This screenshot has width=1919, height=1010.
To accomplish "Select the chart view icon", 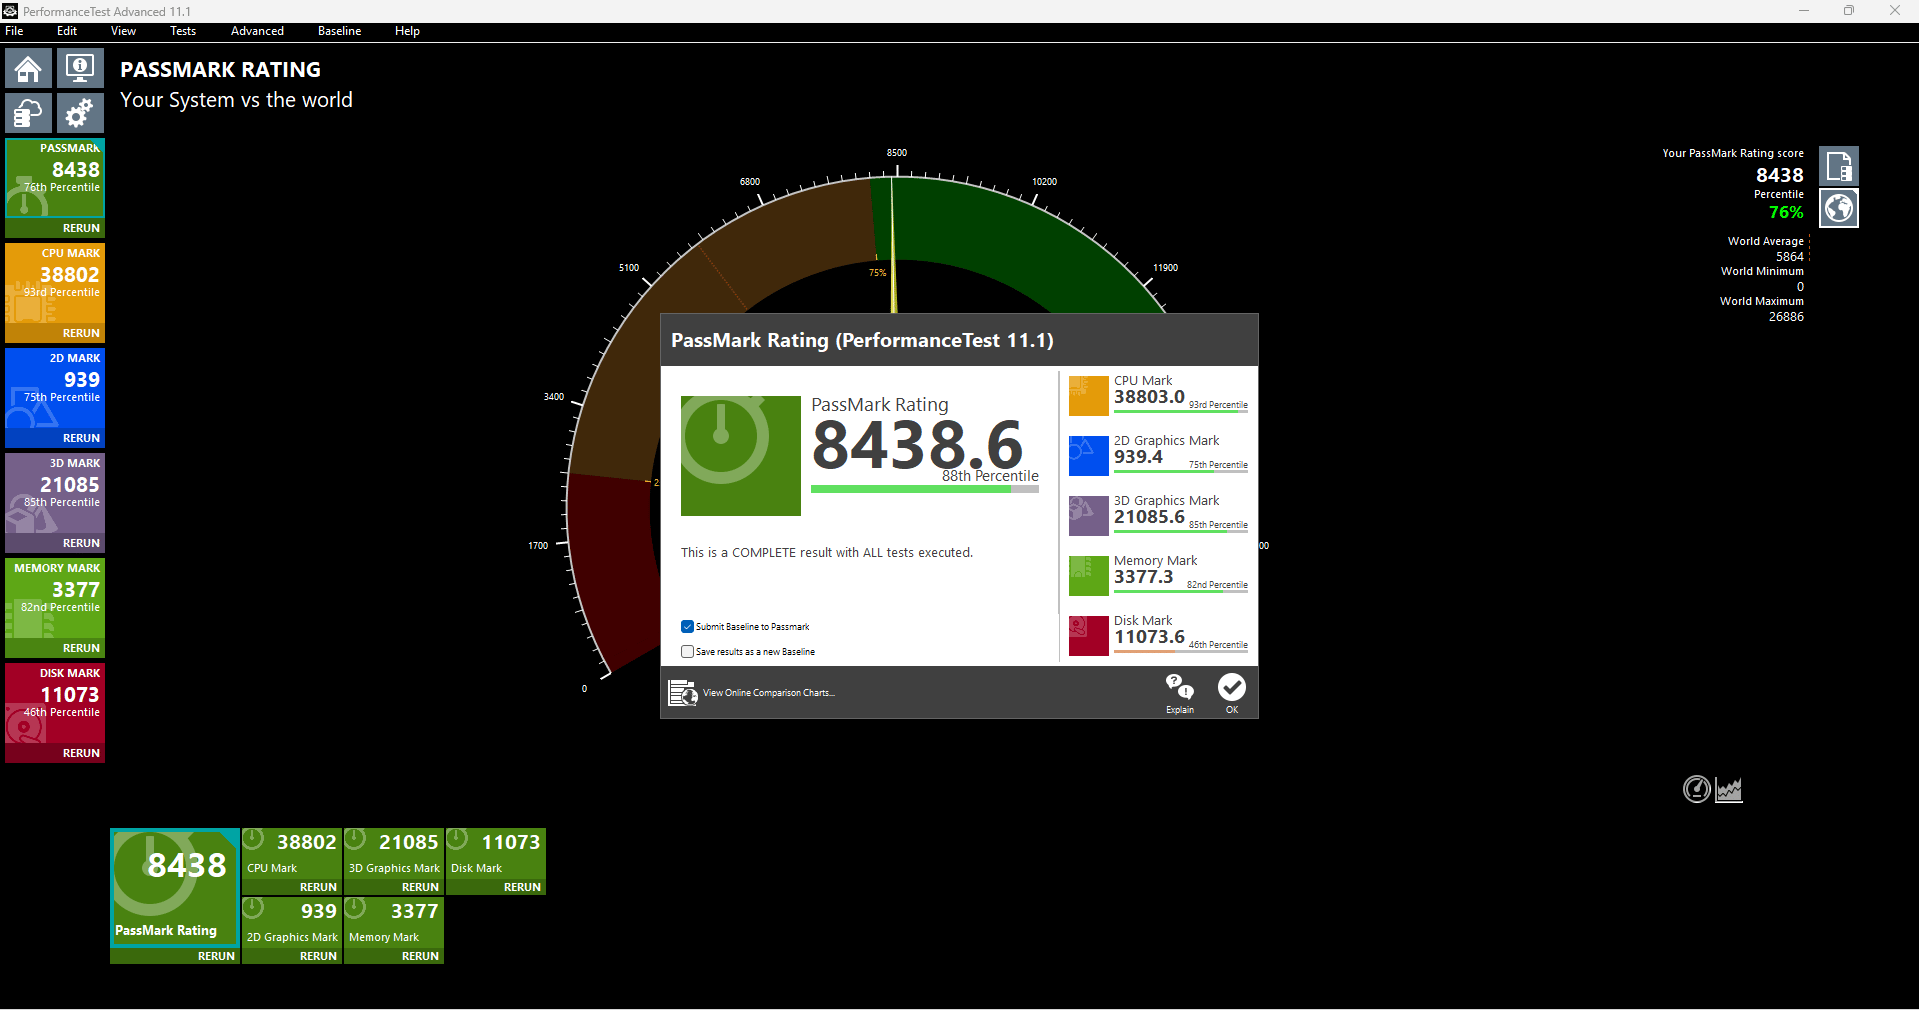I will (x=1729, y=790).
